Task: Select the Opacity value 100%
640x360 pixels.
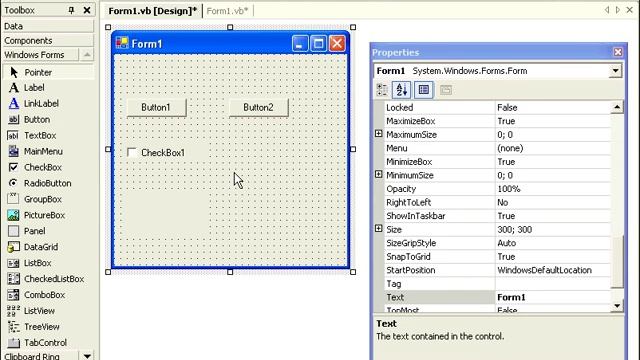Action: pos(553,189)
